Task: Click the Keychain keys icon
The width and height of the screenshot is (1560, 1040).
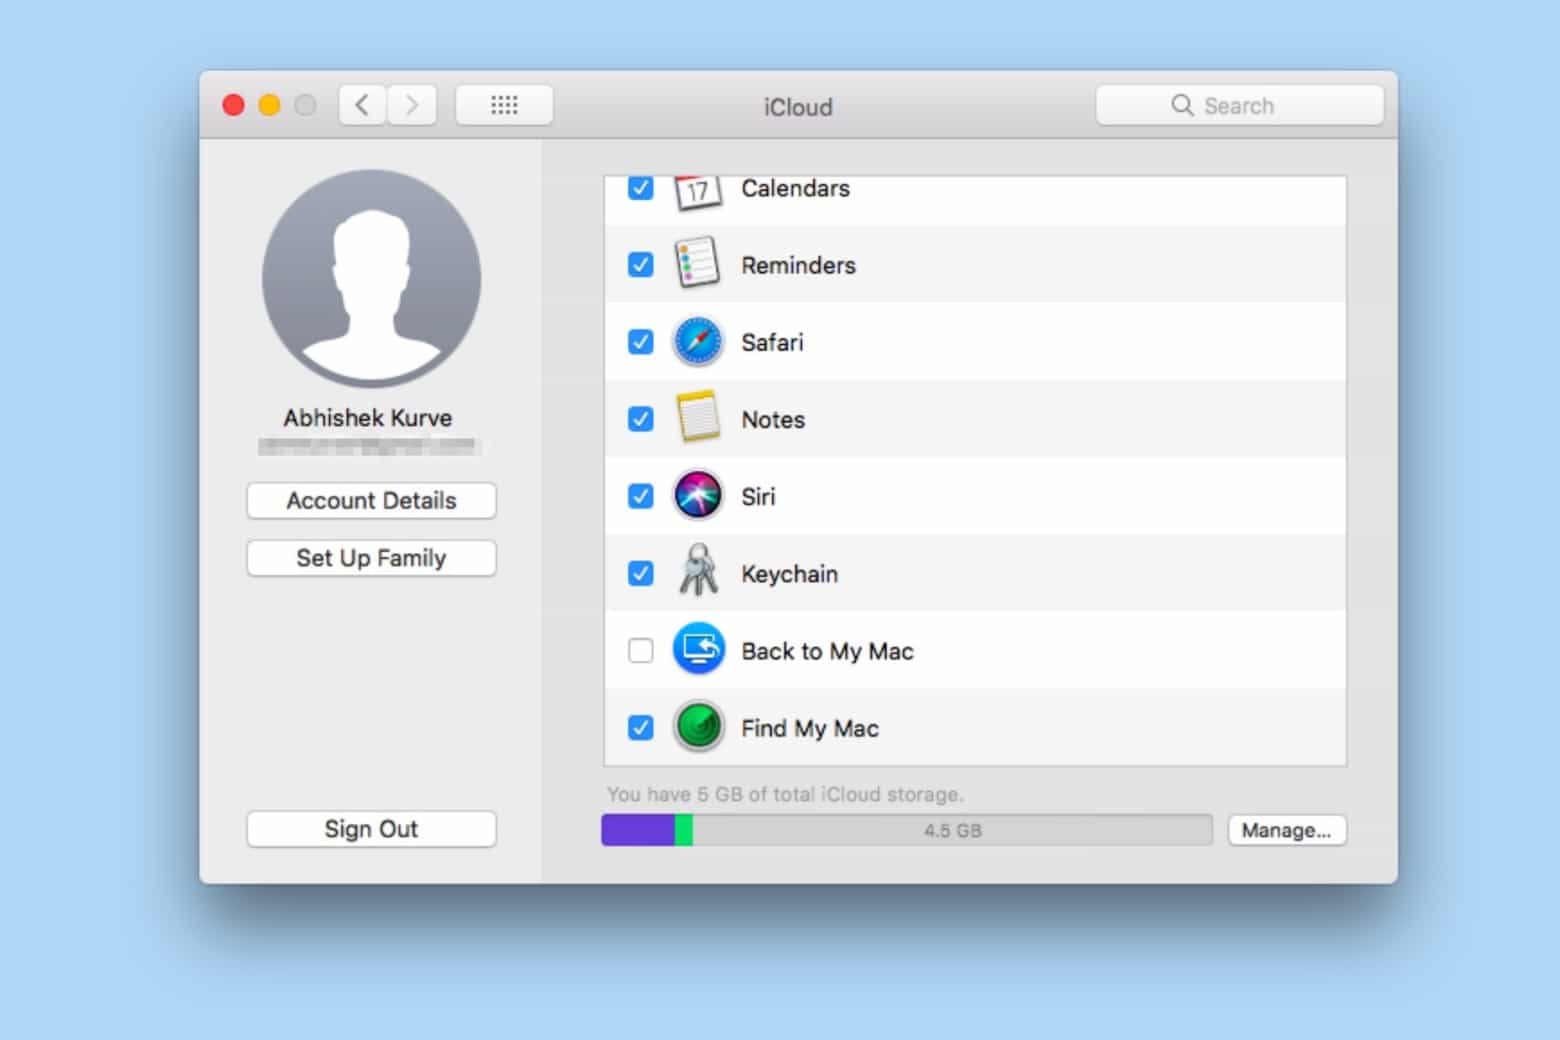Action: tap(697, 573)
